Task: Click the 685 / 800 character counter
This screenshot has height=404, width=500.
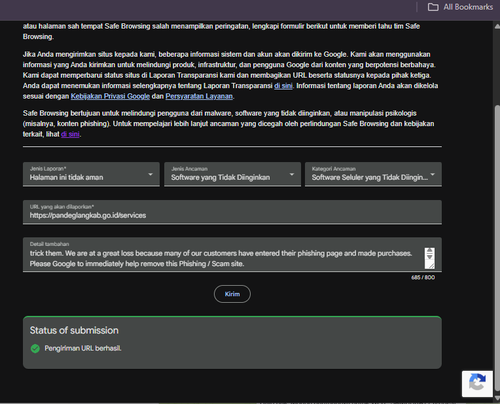Action: [x=423, y=277]
